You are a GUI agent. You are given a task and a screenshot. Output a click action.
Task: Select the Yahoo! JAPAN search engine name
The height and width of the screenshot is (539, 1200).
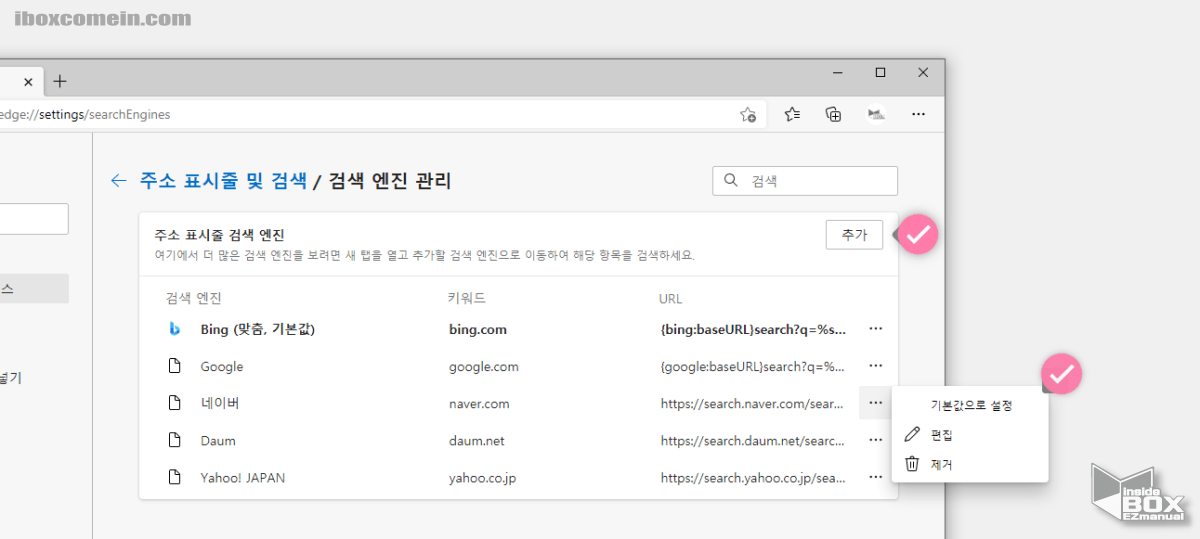pyautogui.click(x=243, y=477)
